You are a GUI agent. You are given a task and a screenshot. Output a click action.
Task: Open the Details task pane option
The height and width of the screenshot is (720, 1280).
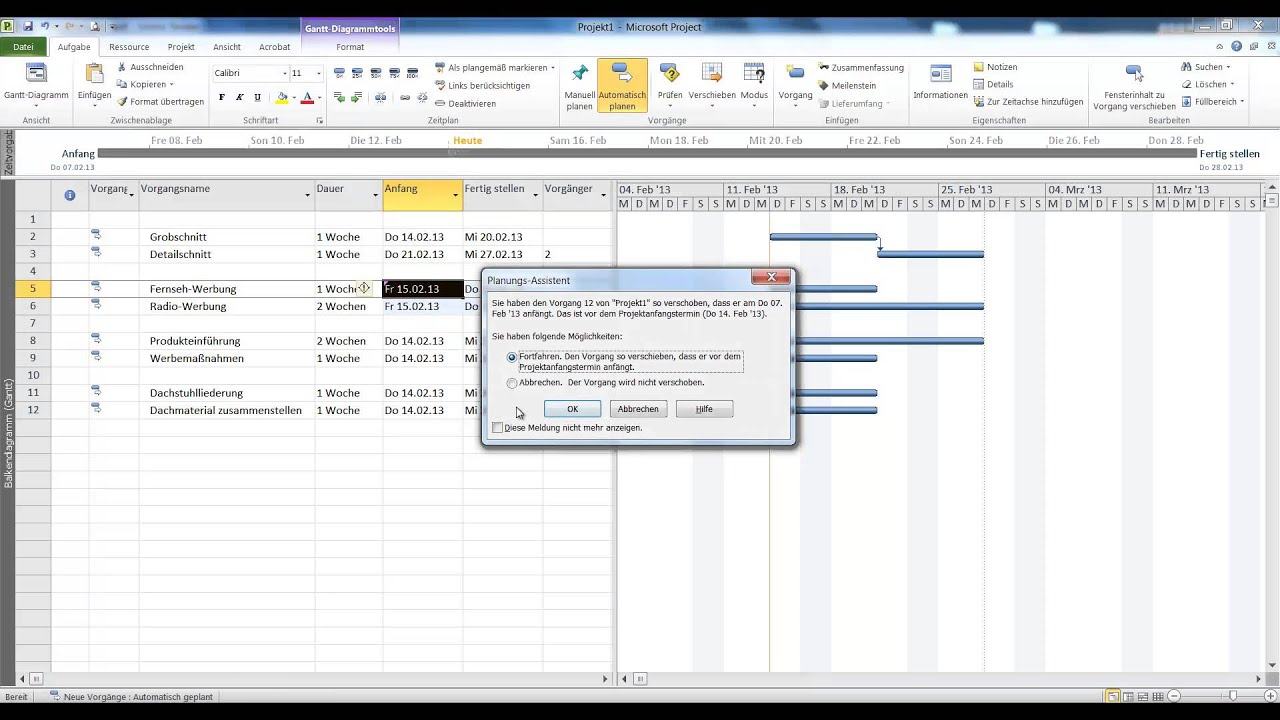993,84
